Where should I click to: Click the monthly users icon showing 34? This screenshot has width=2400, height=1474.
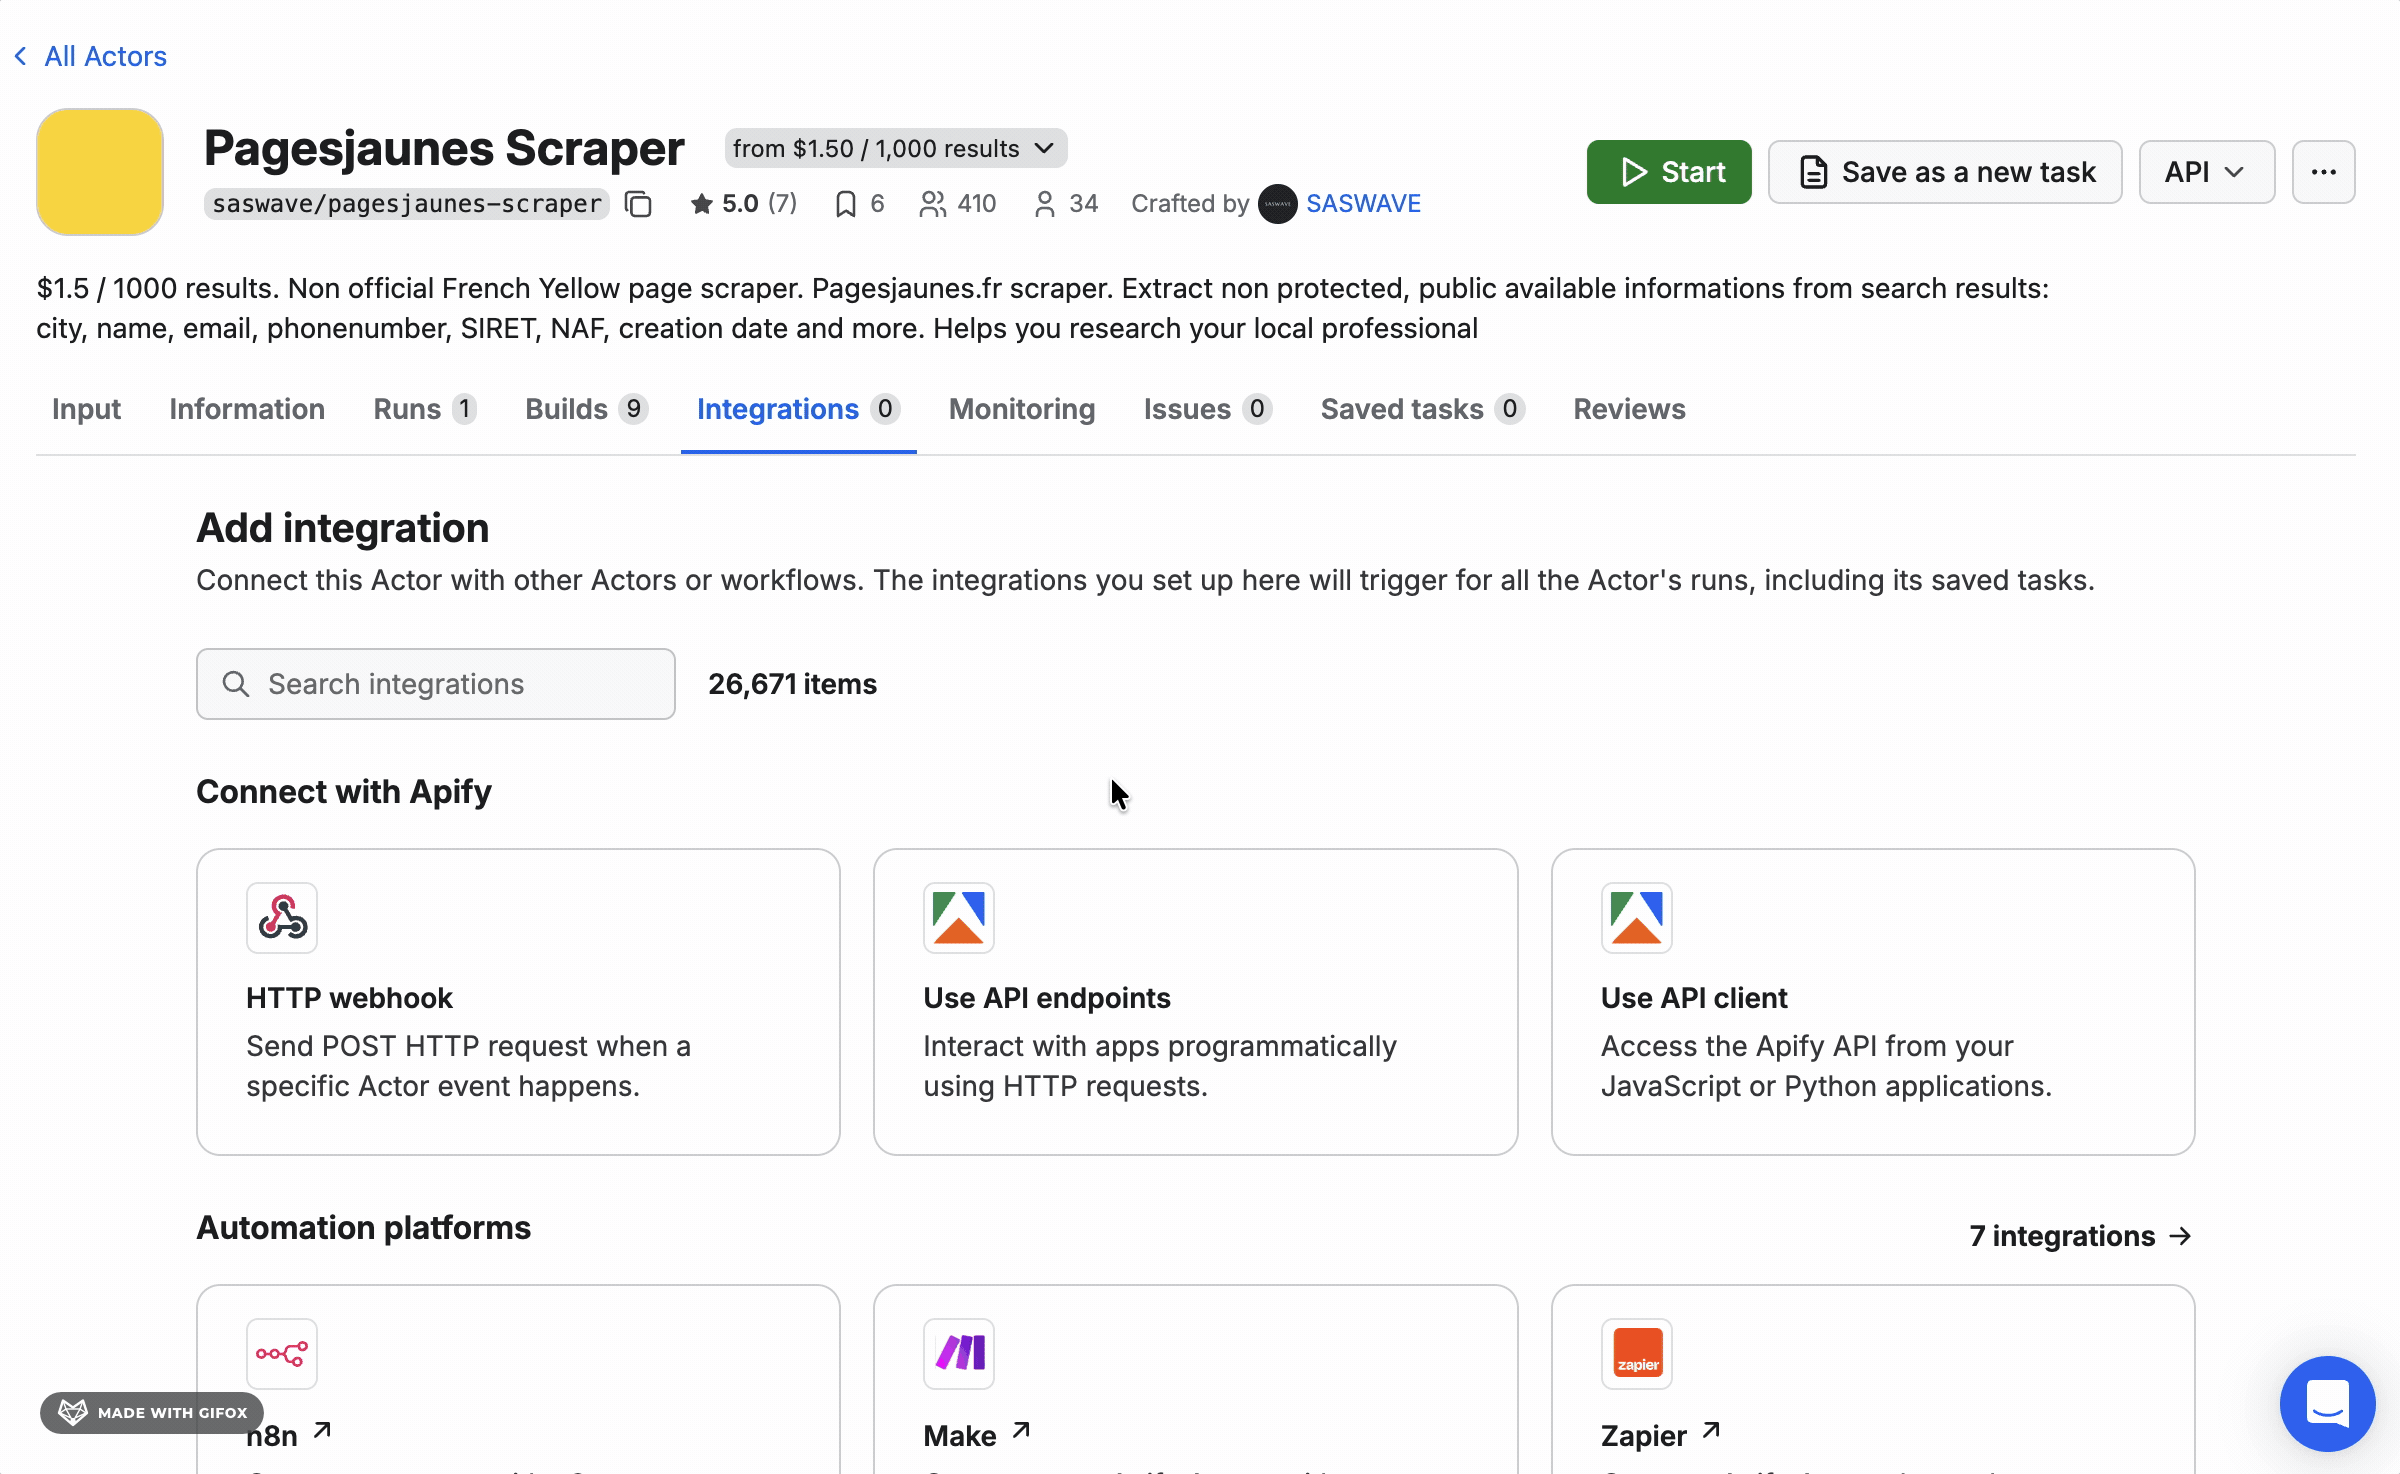1044,204
